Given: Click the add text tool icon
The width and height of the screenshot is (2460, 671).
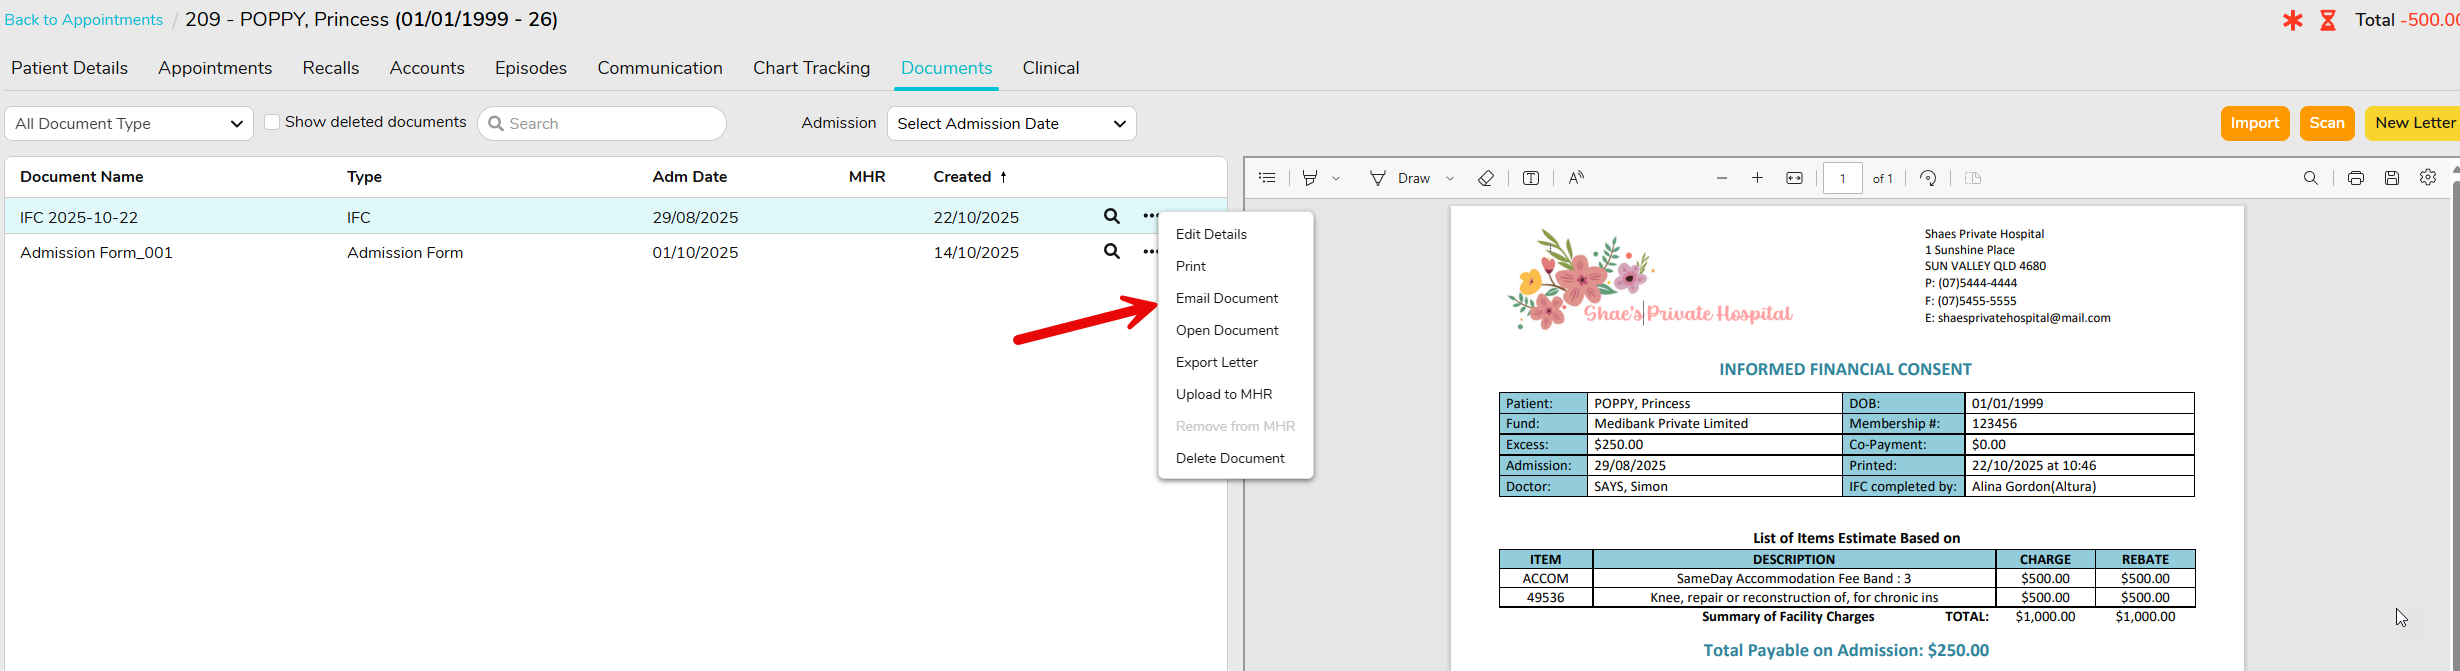Looking at the screenshot, I should [1530, 178].
